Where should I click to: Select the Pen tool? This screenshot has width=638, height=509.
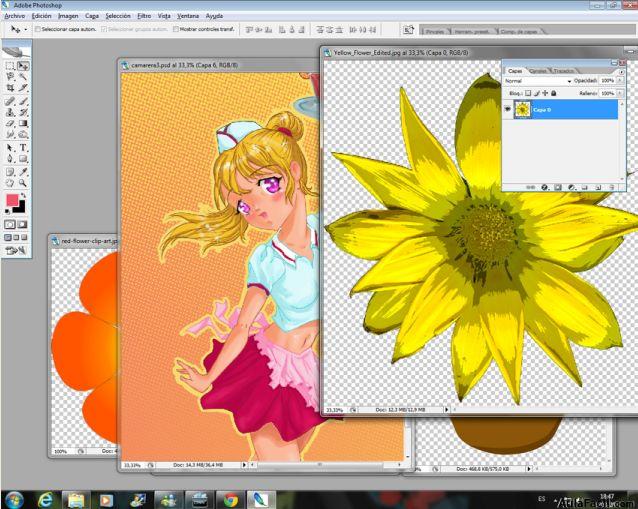(x=10, y=159)
